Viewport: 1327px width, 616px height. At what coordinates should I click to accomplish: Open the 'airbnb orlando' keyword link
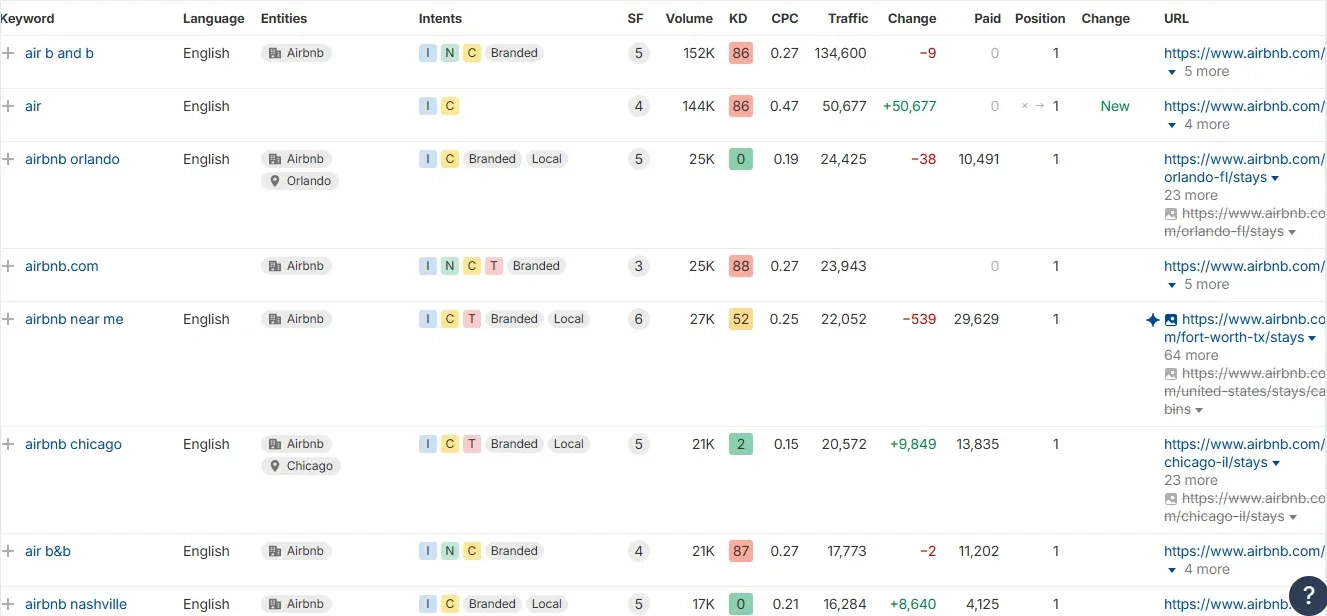[72, 159]
